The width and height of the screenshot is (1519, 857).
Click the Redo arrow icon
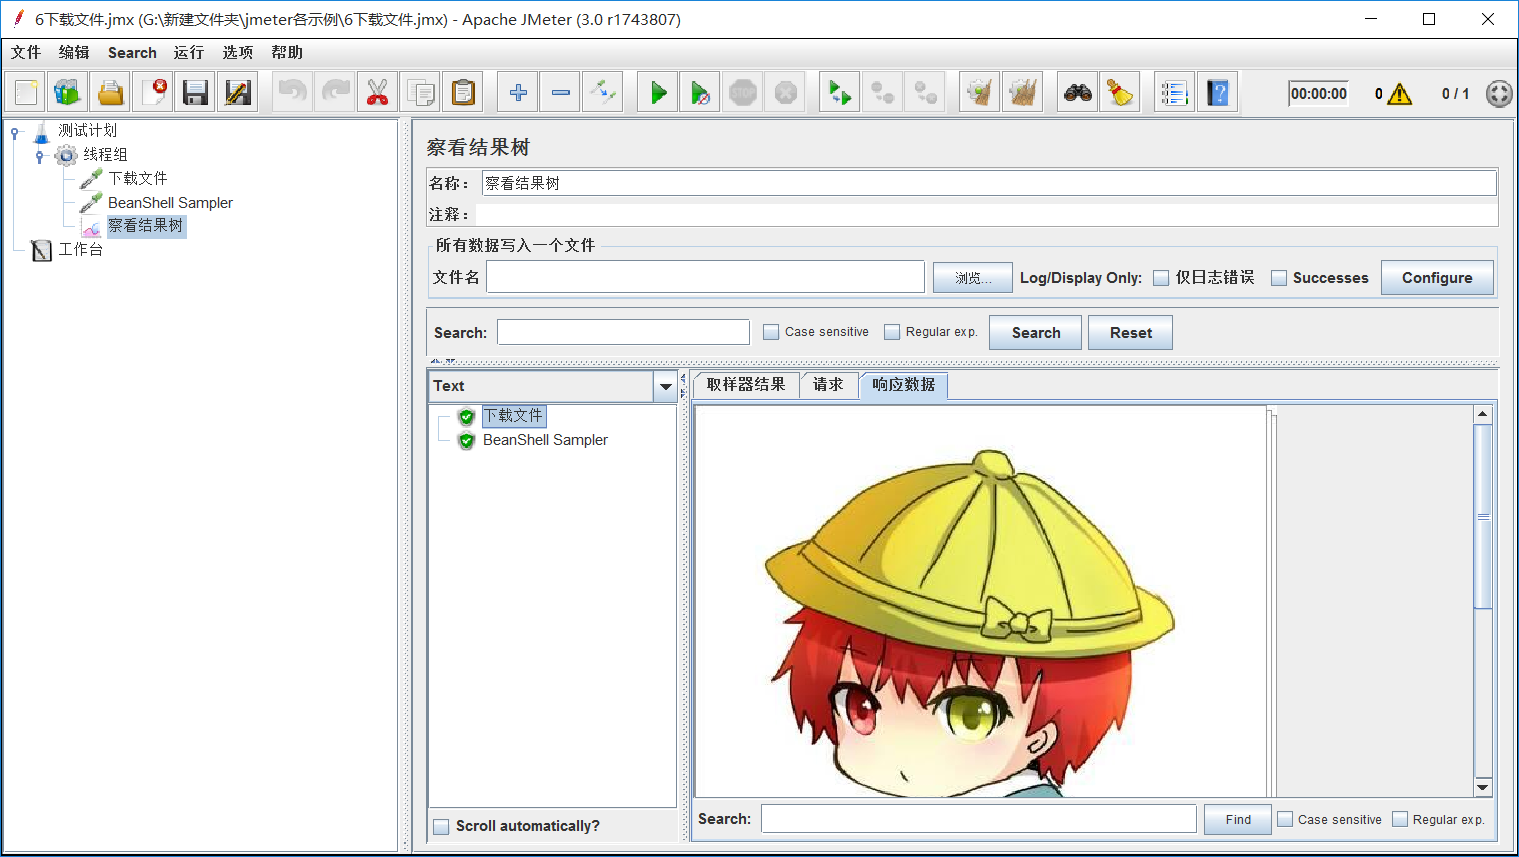pyautogui.click(x=336, y=93)
